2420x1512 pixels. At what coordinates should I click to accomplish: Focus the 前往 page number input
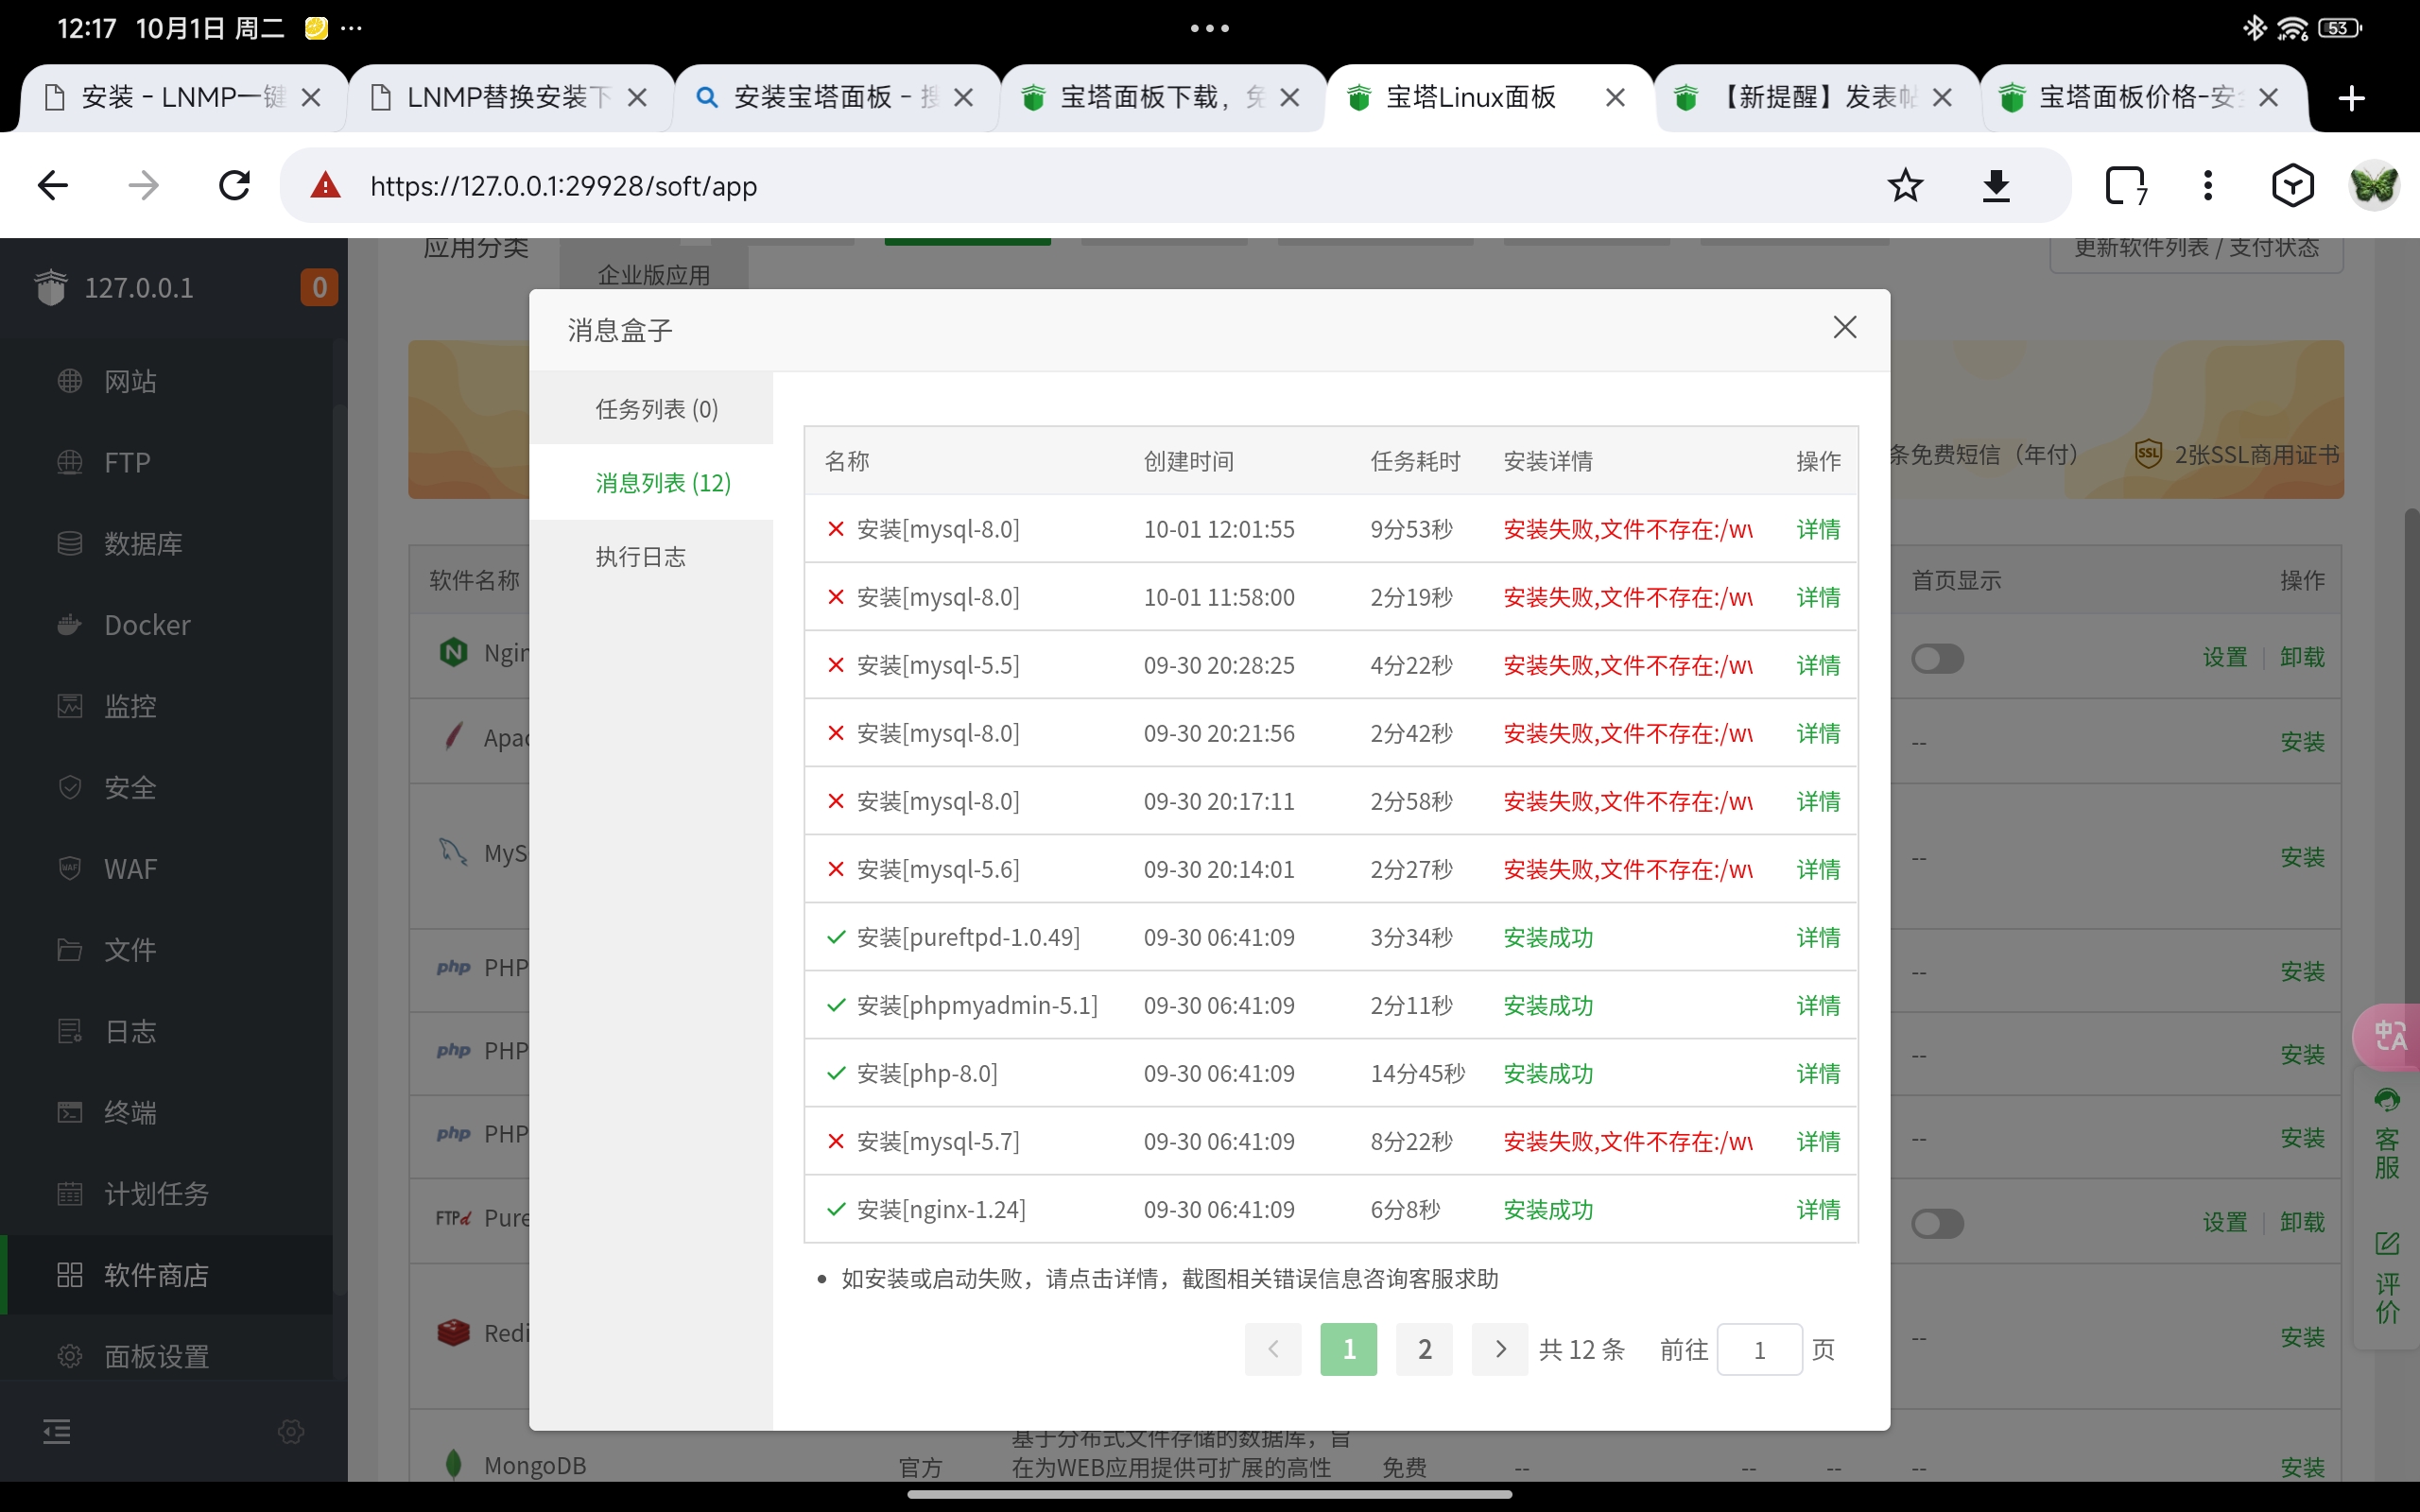pyautogui.click(x=1759, y=1350)
